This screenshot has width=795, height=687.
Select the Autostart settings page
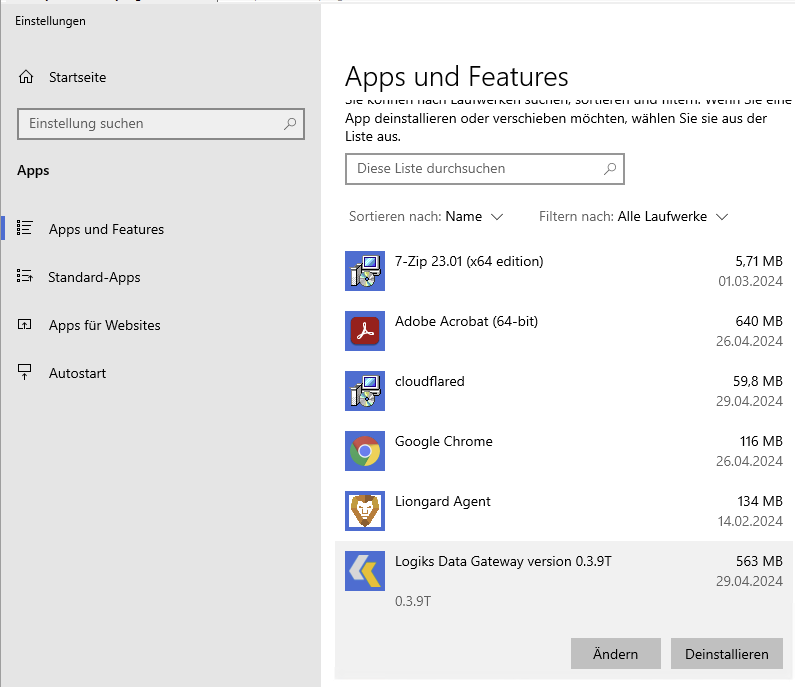(x=77, y=373)
